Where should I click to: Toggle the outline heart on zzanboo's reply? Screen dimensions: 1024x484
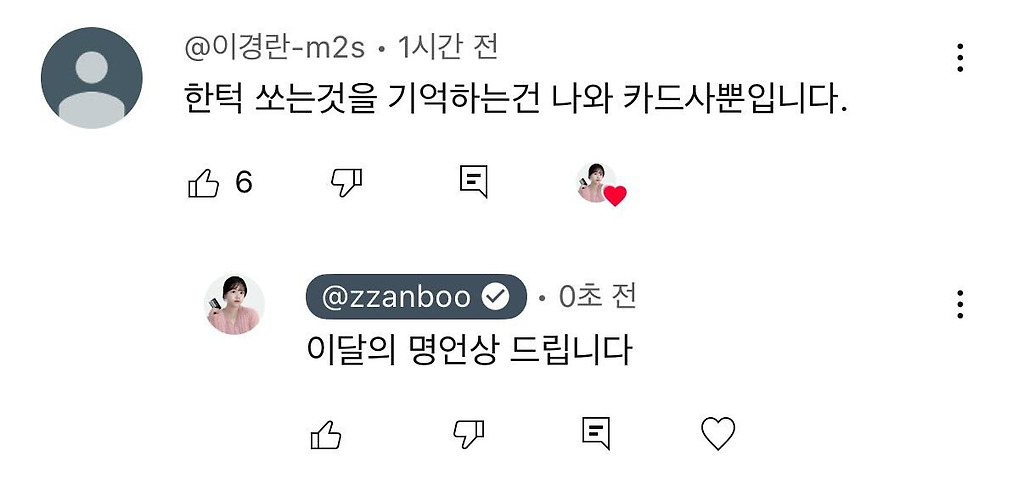718,434
